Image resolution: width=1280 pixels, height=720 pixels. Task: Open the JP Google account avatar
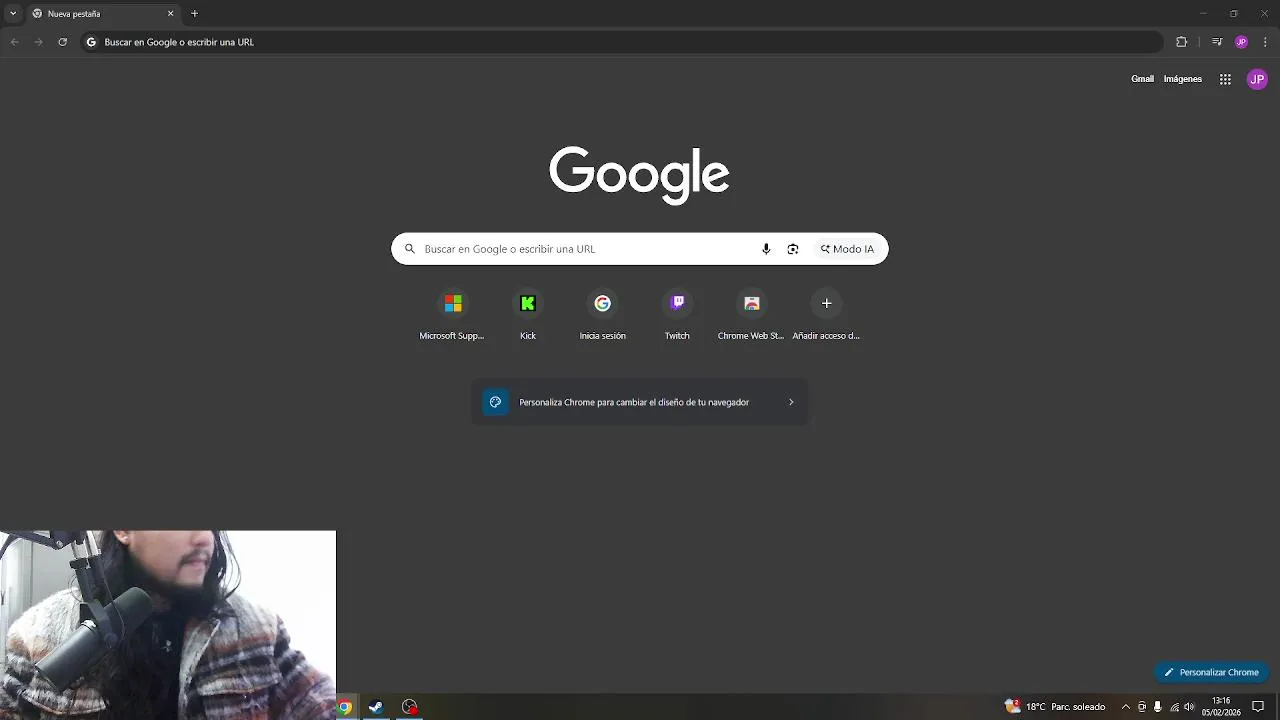click(1257, 79)
